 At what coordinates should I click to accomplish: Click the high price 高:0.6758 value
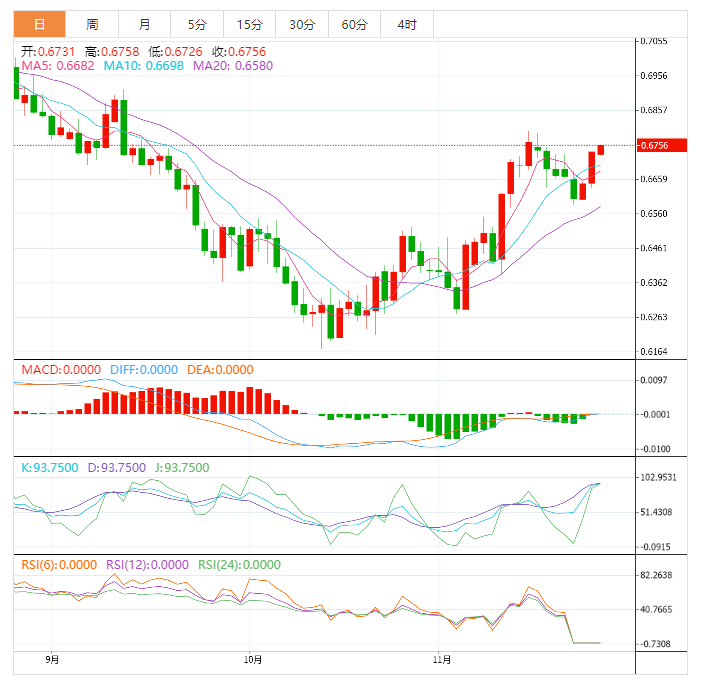(x=112, y=51)
